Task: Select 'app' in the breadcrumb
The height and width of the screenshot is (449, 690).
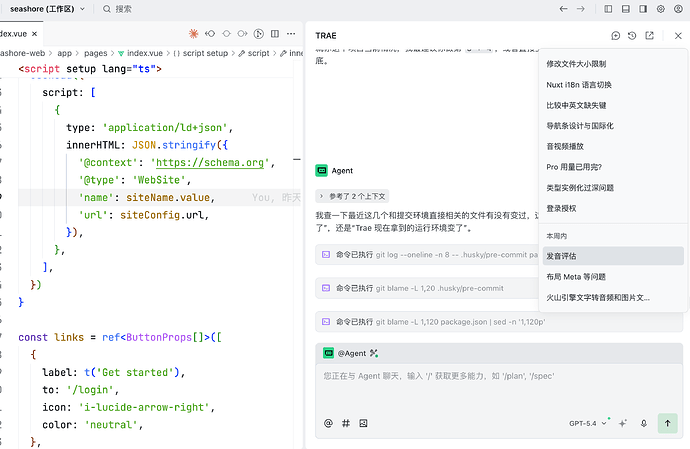Action: pos(64,53)
